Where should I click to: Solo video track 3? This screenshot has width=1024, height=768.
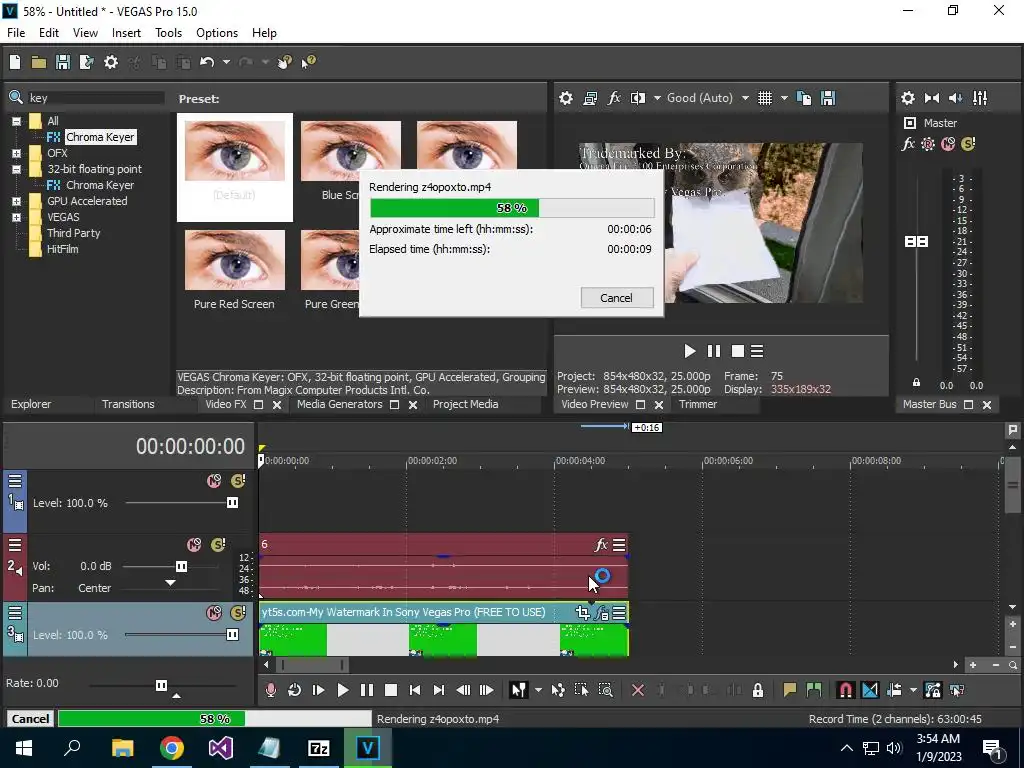pos(238,613)
